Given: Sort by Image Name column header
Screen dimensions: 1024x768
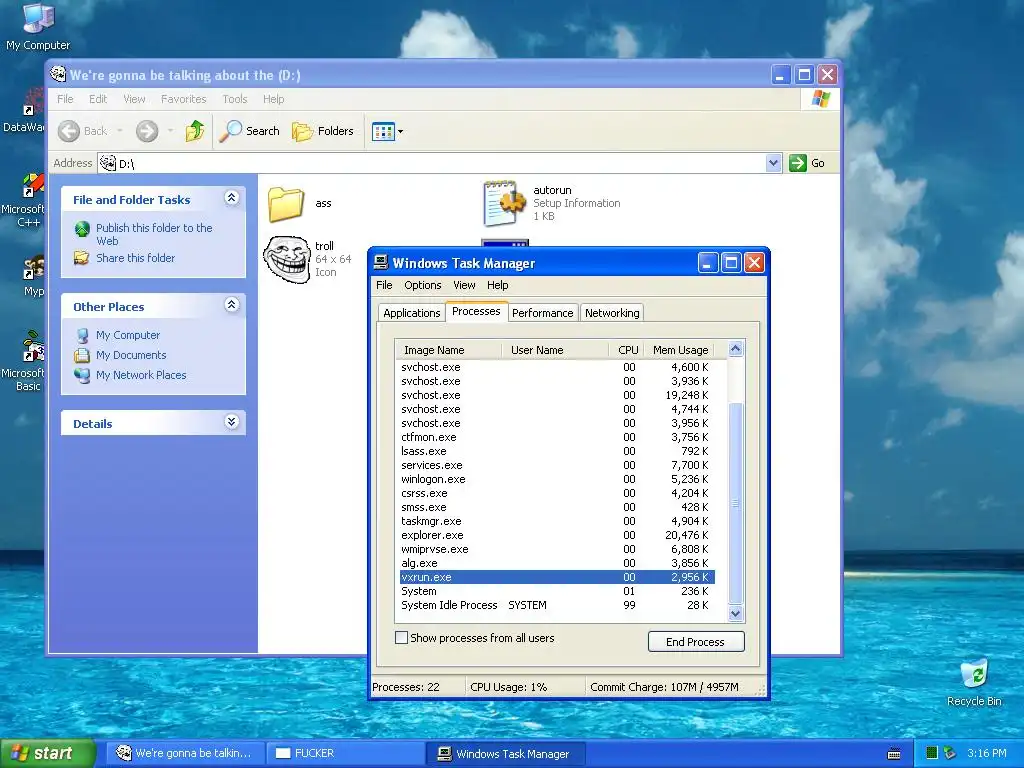Looking at the screenshot, I should point(449,350).
